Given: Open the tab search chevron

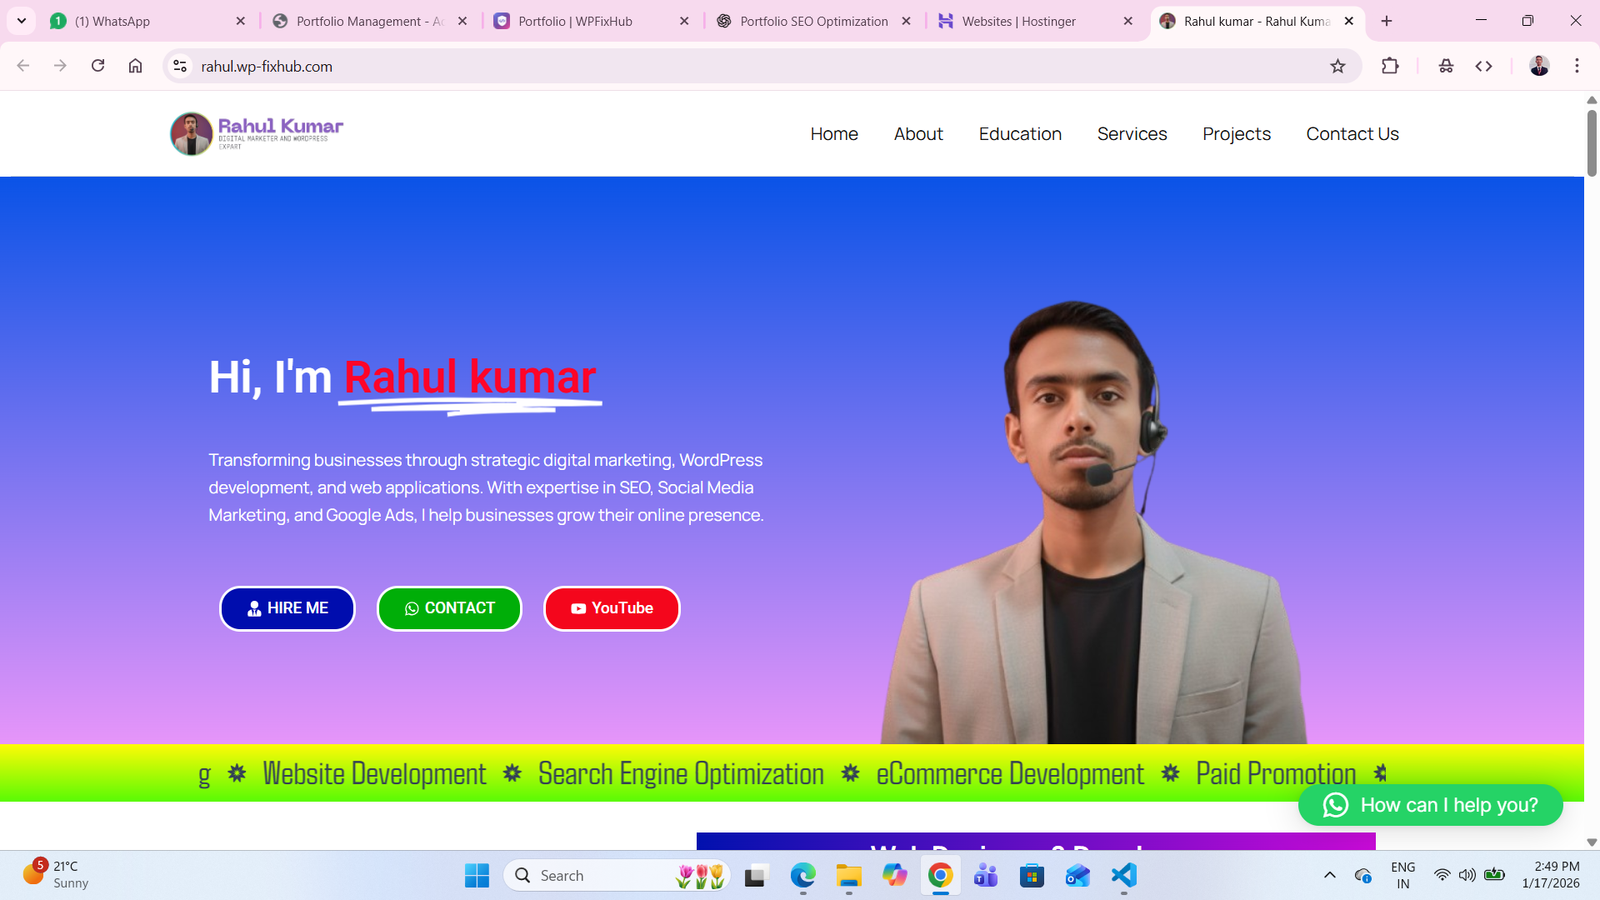Looking at the screenshot, I should (x=22, y=20).
